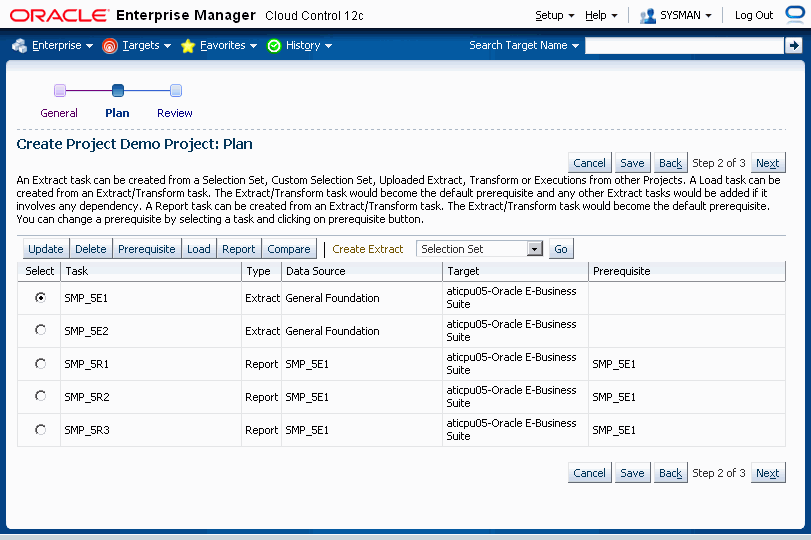The image size is (811, 540).
Task: Open the Setup dropdown menu
Action: click(554, 16)
